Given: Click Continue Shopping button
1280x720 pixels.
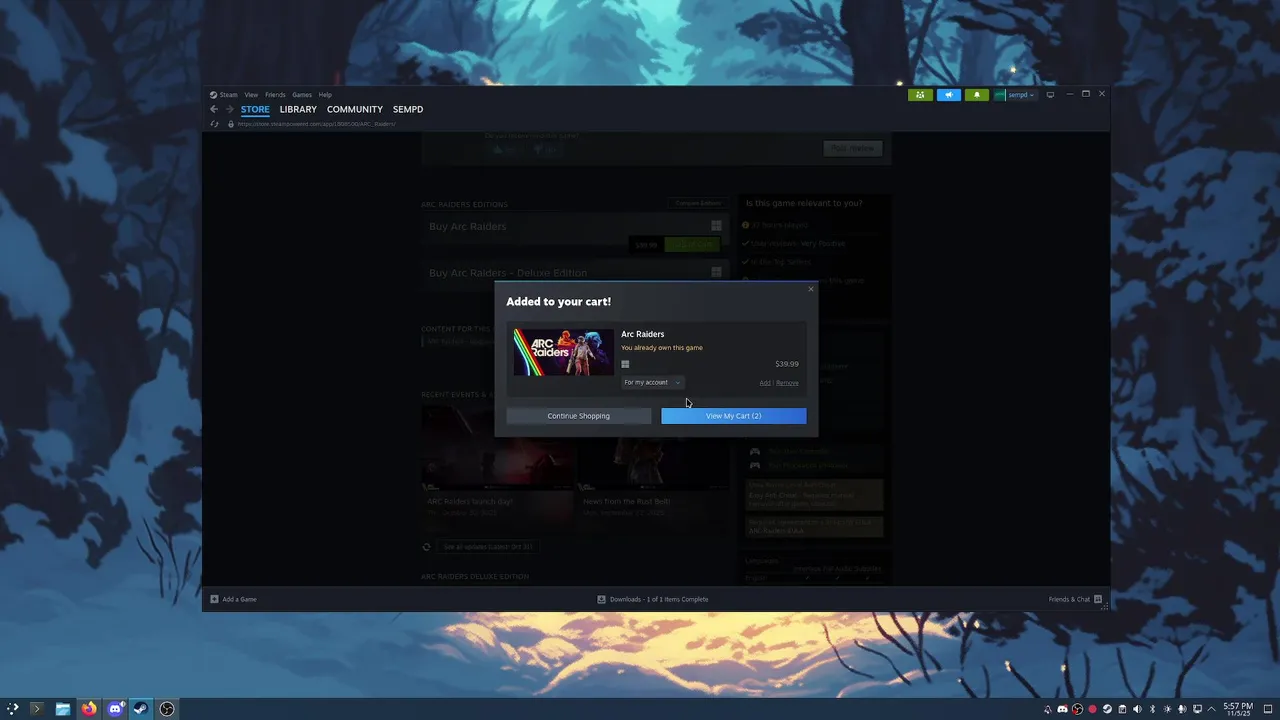Looking at the screenshot, I should (x=578, y=416).
